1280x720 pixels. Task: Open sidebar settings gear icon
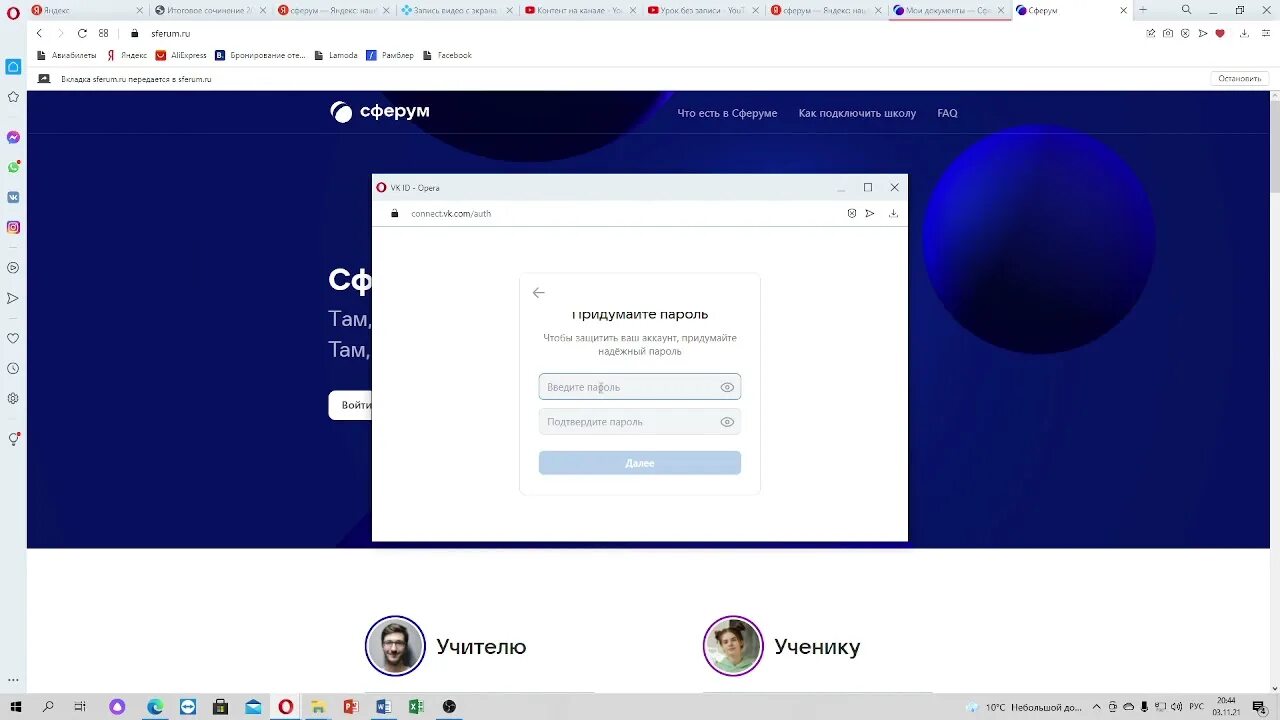click(13, 398)
